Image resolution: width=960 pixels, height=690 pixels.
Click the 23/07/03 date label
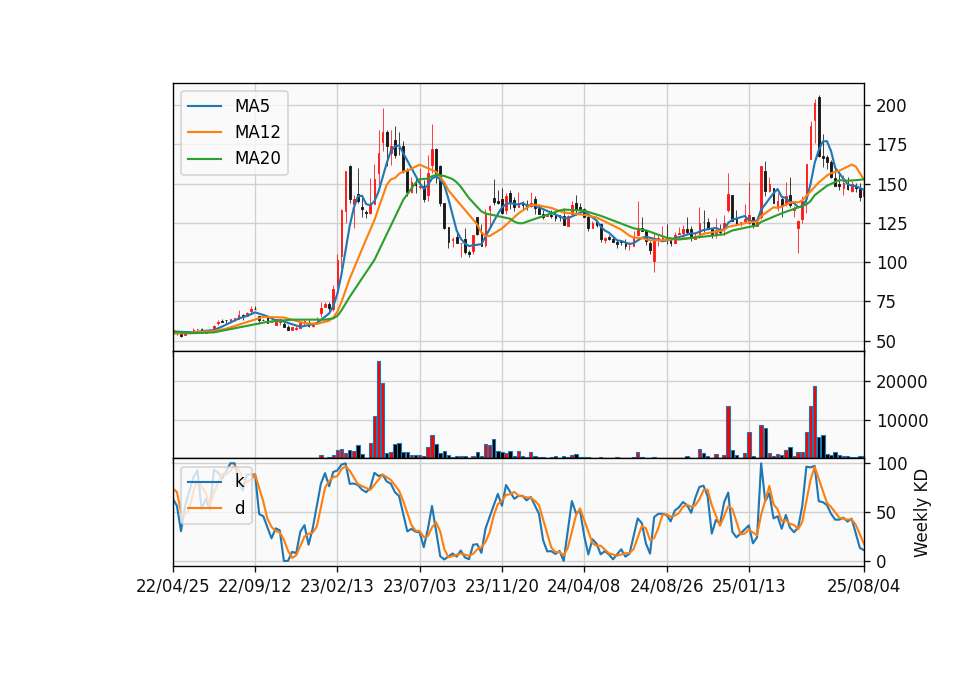pyautogui.click(x=419, y=586)
